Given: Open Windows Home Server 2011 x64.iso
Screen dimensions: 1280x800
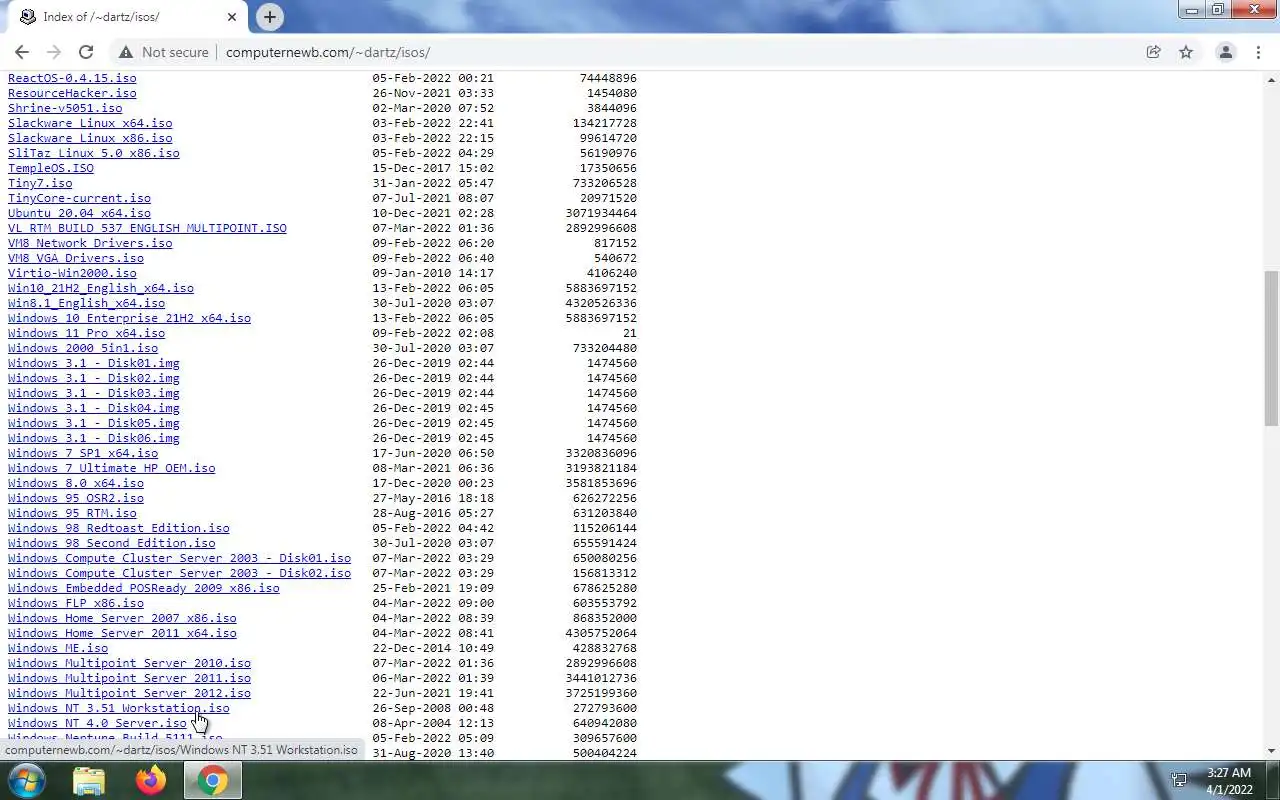Looking at the screenshot, I should click(x=122, y=633).
